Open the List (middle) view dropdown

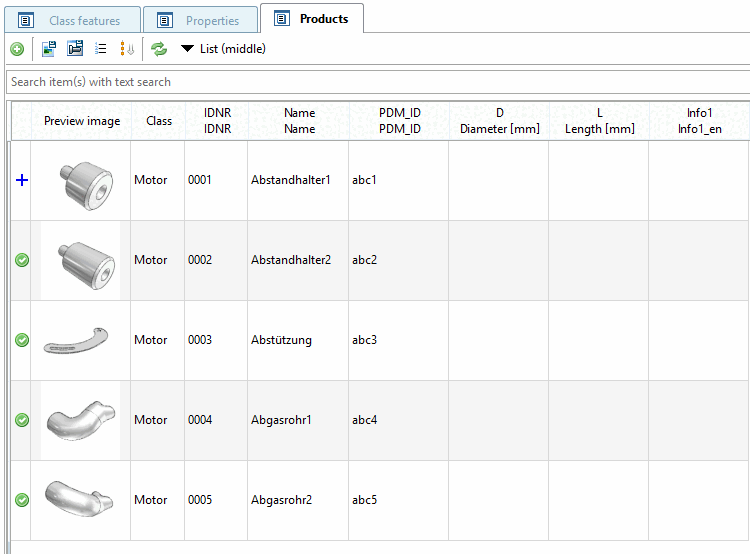click(x=223, y=49)
